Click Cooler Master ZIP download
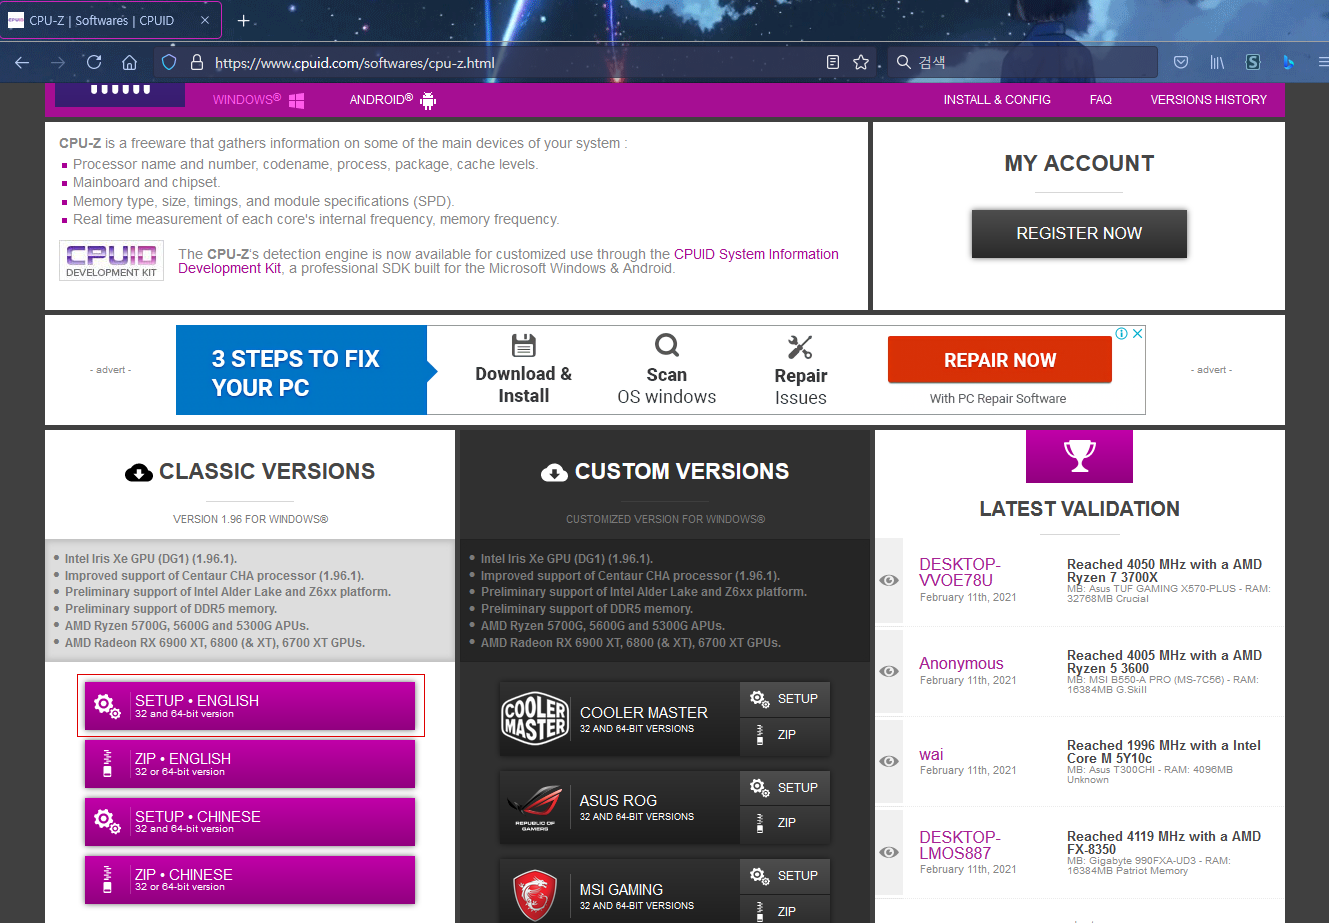The image size is (1329, 923). click(785, 735)
